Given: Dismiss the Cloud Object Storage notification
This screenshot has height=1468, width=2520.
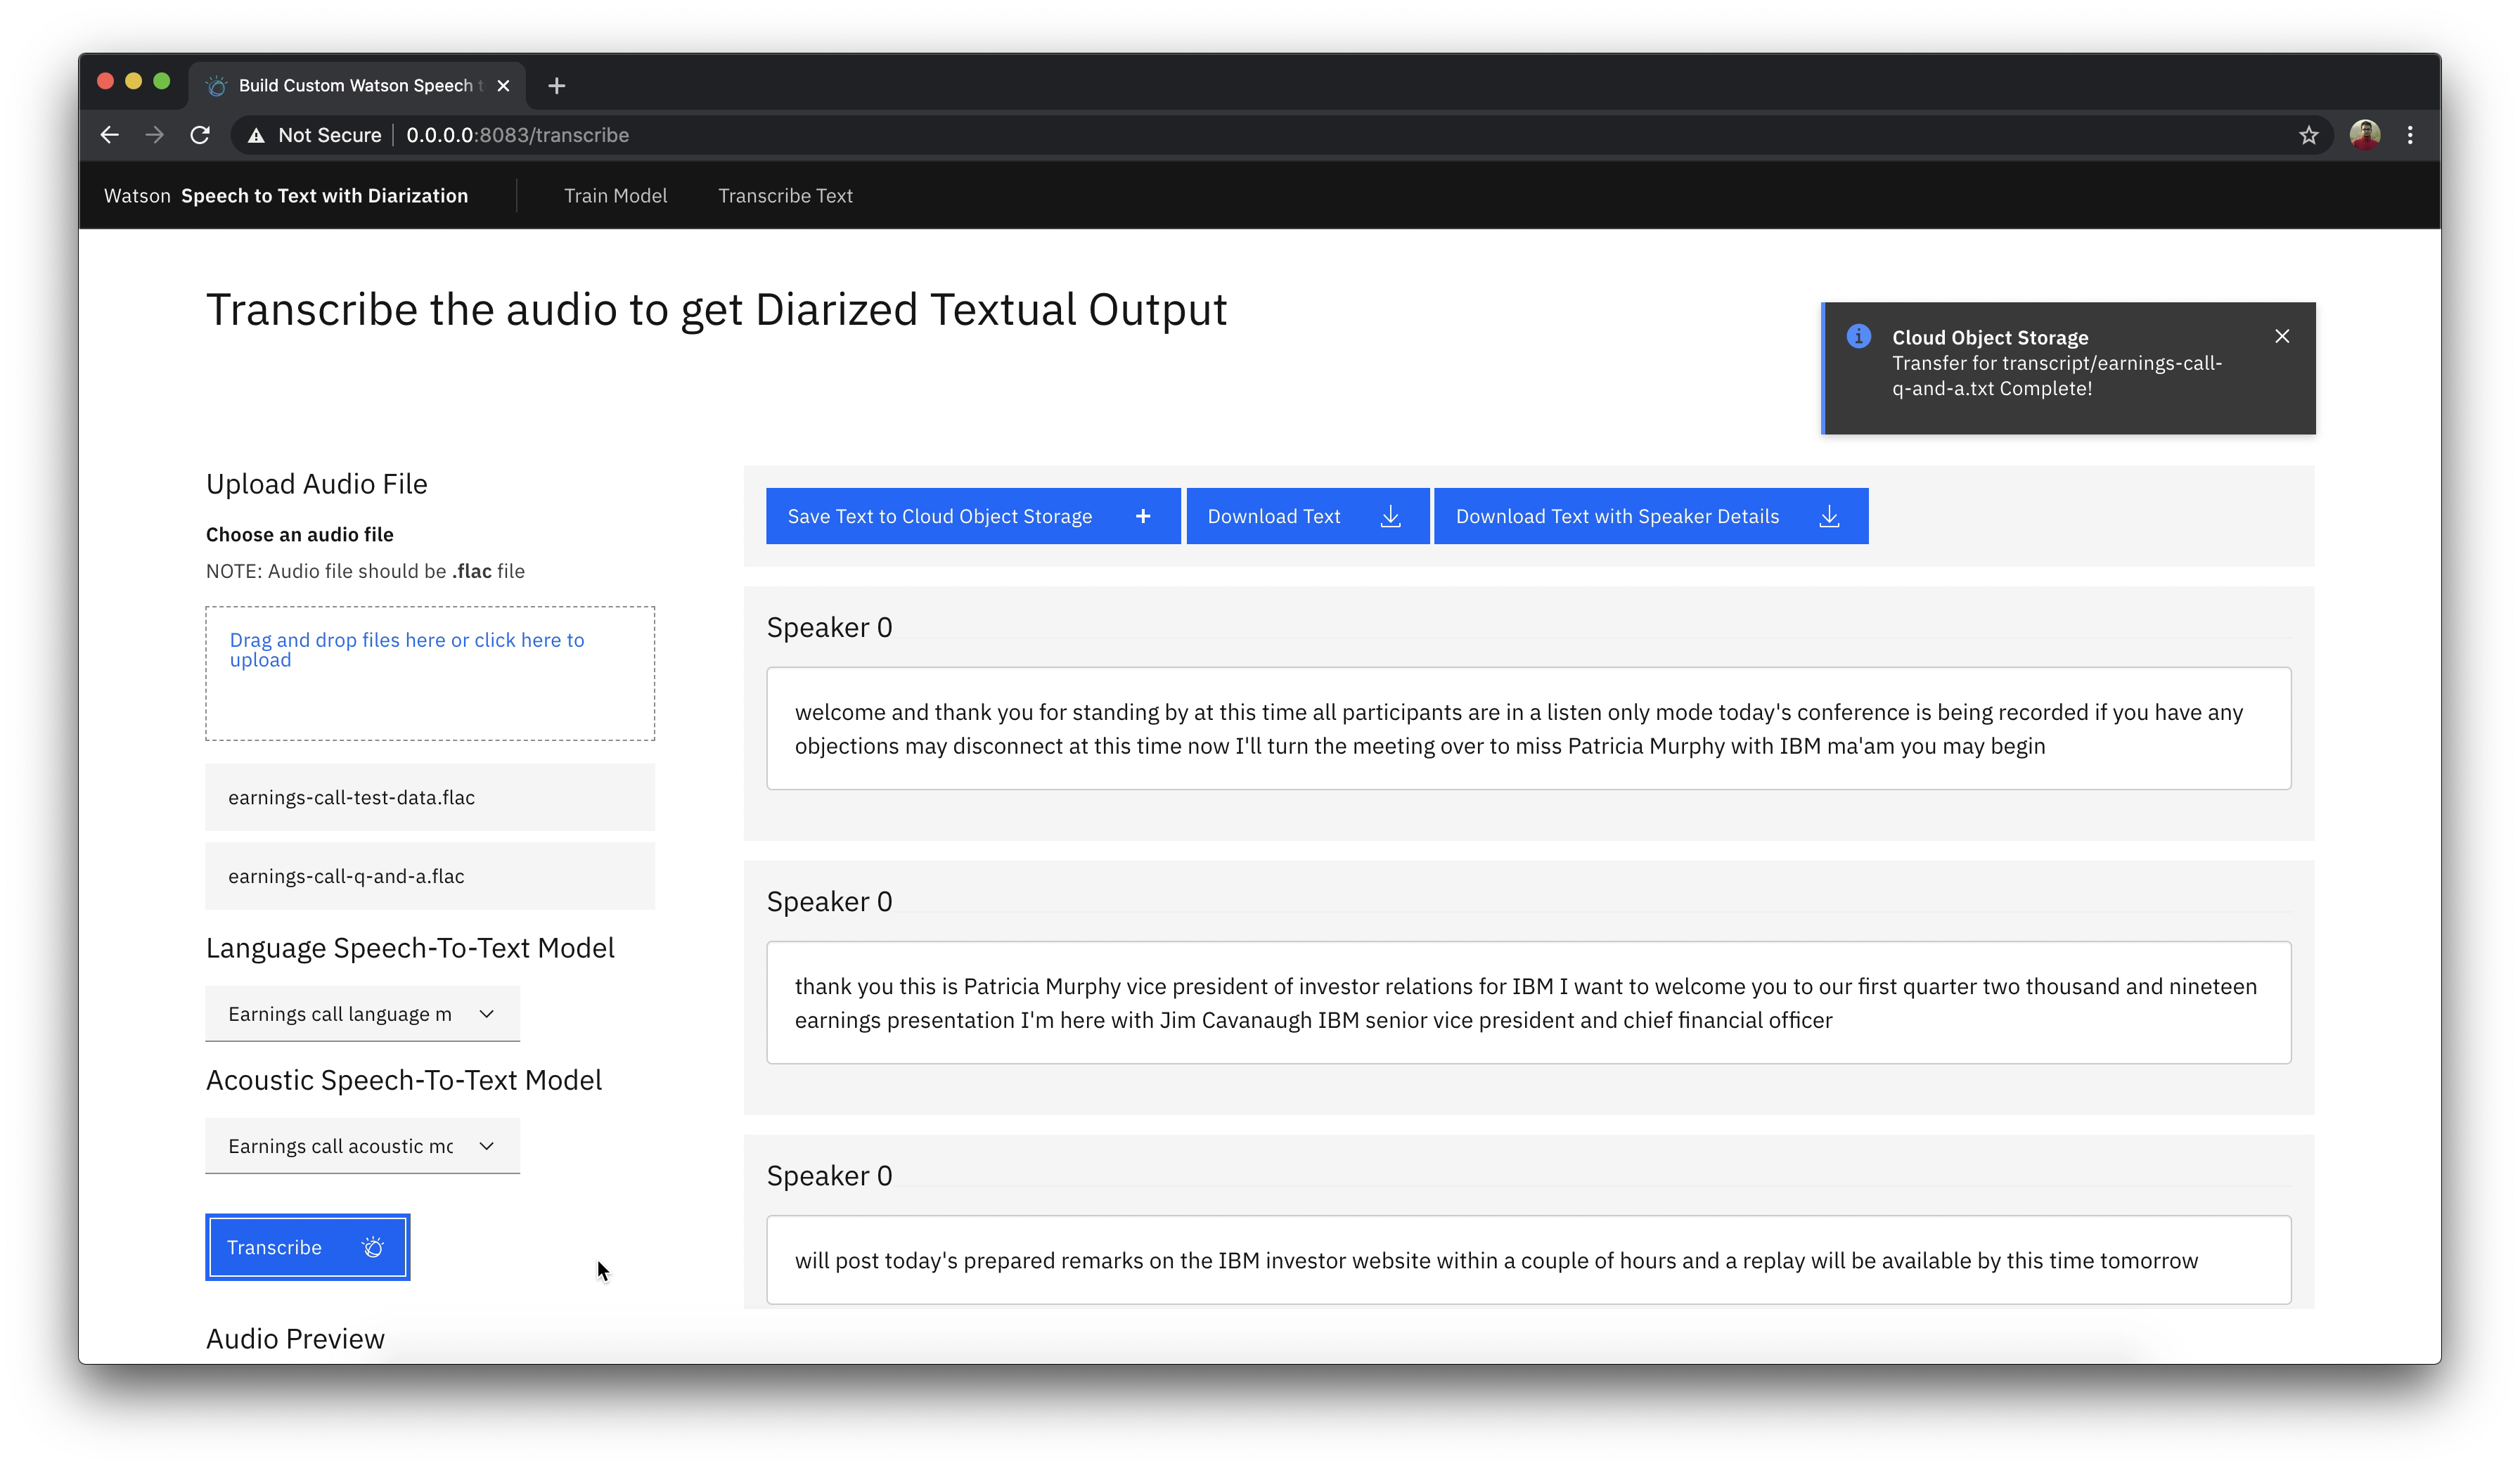Looking at the screenshot, I should coord(2282,336).
